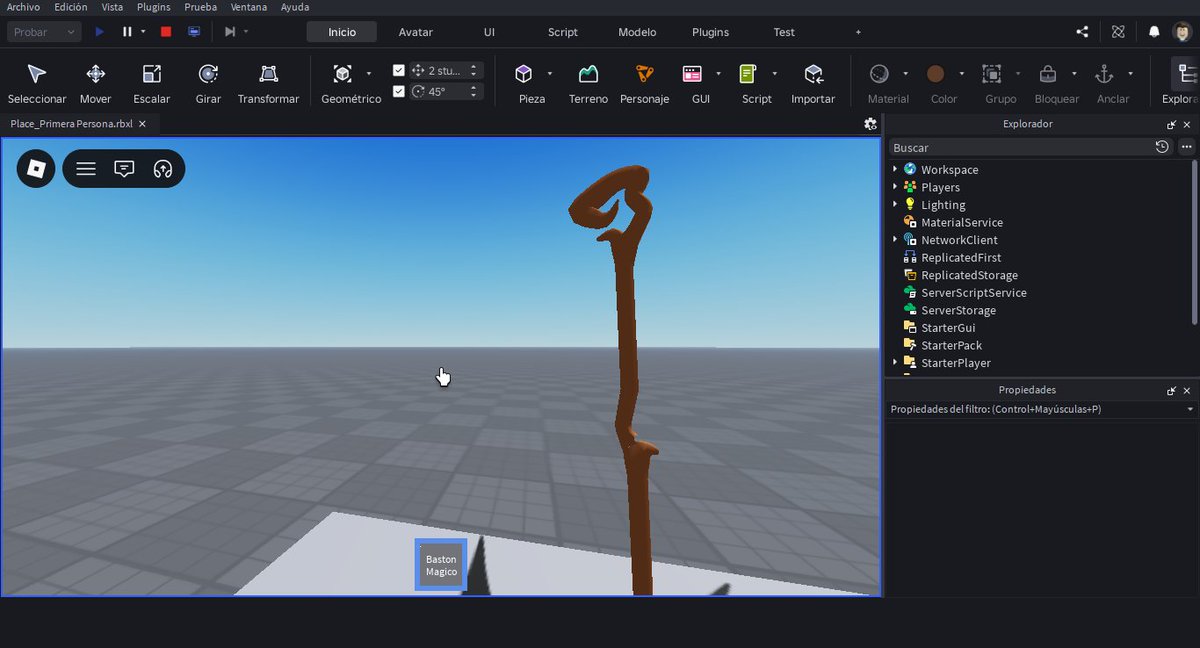The image size is (1200, 648).
Task: Switch to the Test tab
Action: [784, 32]
